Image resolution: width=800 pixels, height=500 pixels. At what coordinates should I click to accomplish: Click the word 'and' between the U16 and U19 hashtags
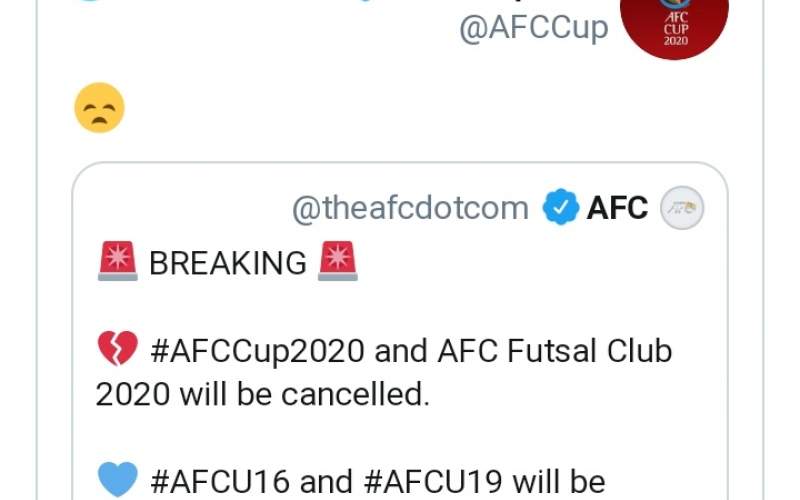point(326,482)
